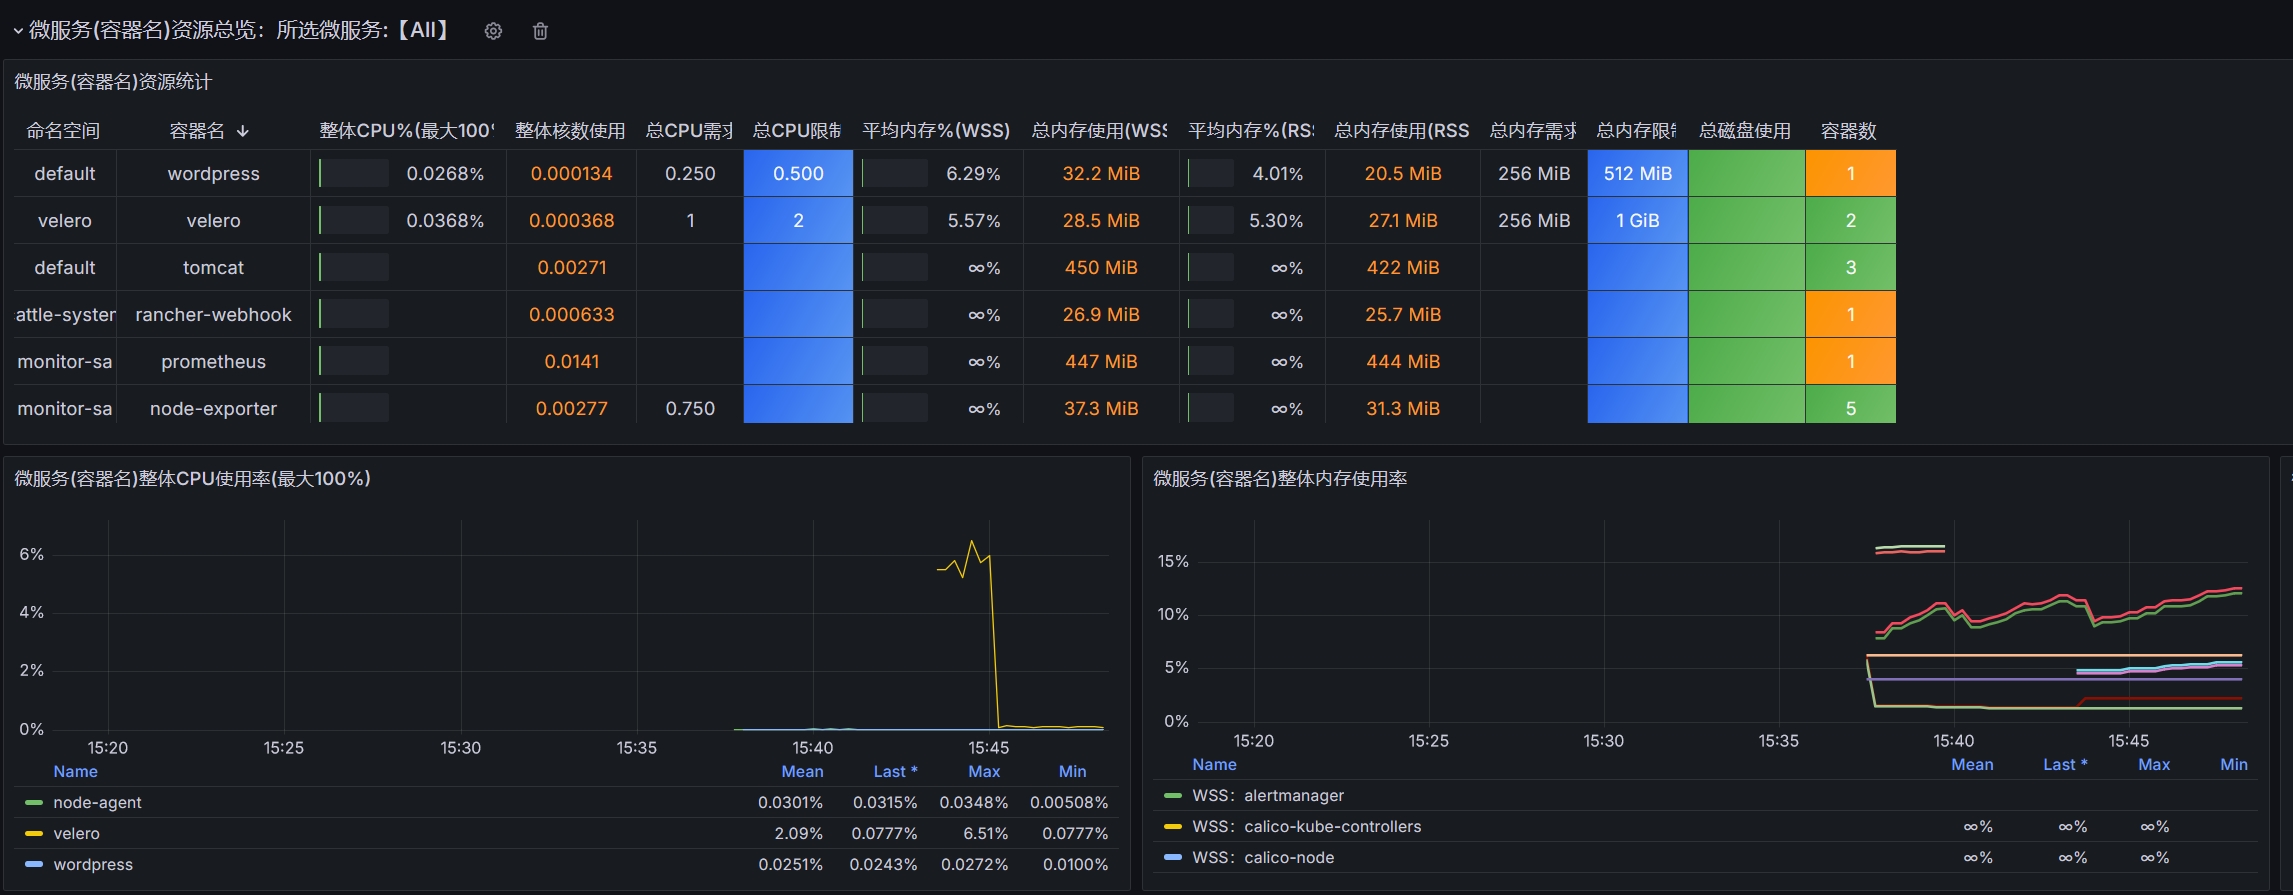Click container count cell '3' for tomcat

pyautogui.click(x=1850, y=267)
